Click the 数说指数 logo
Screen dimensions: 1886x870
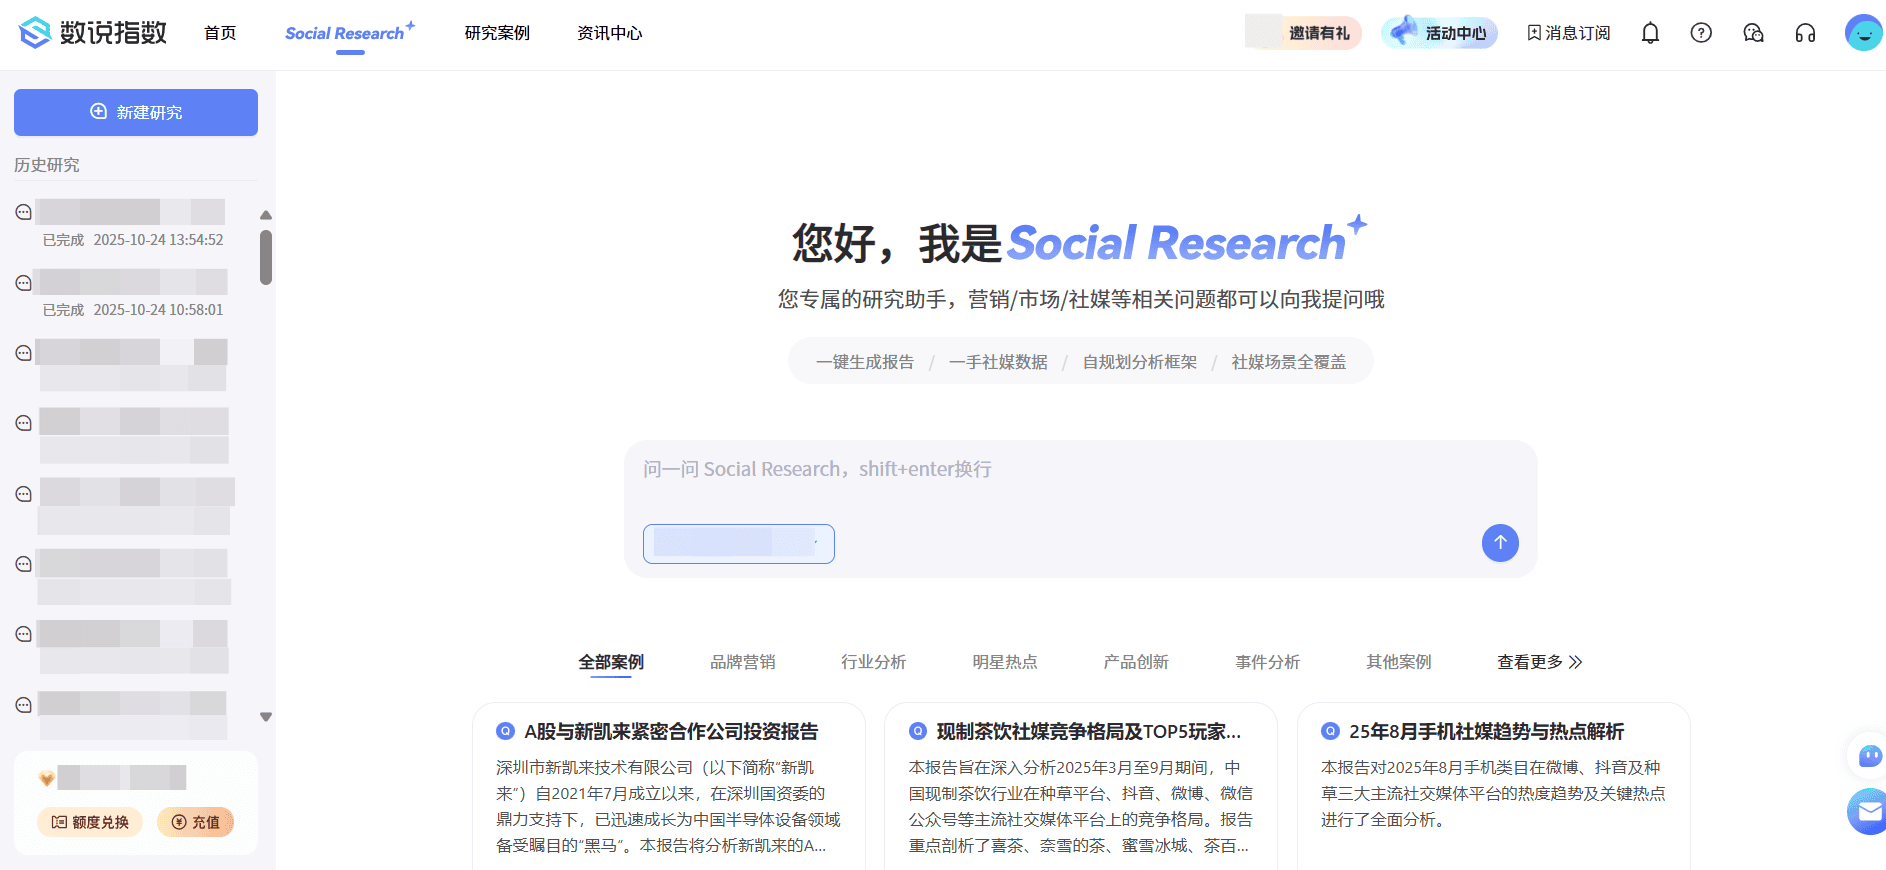tap(93, 33)
